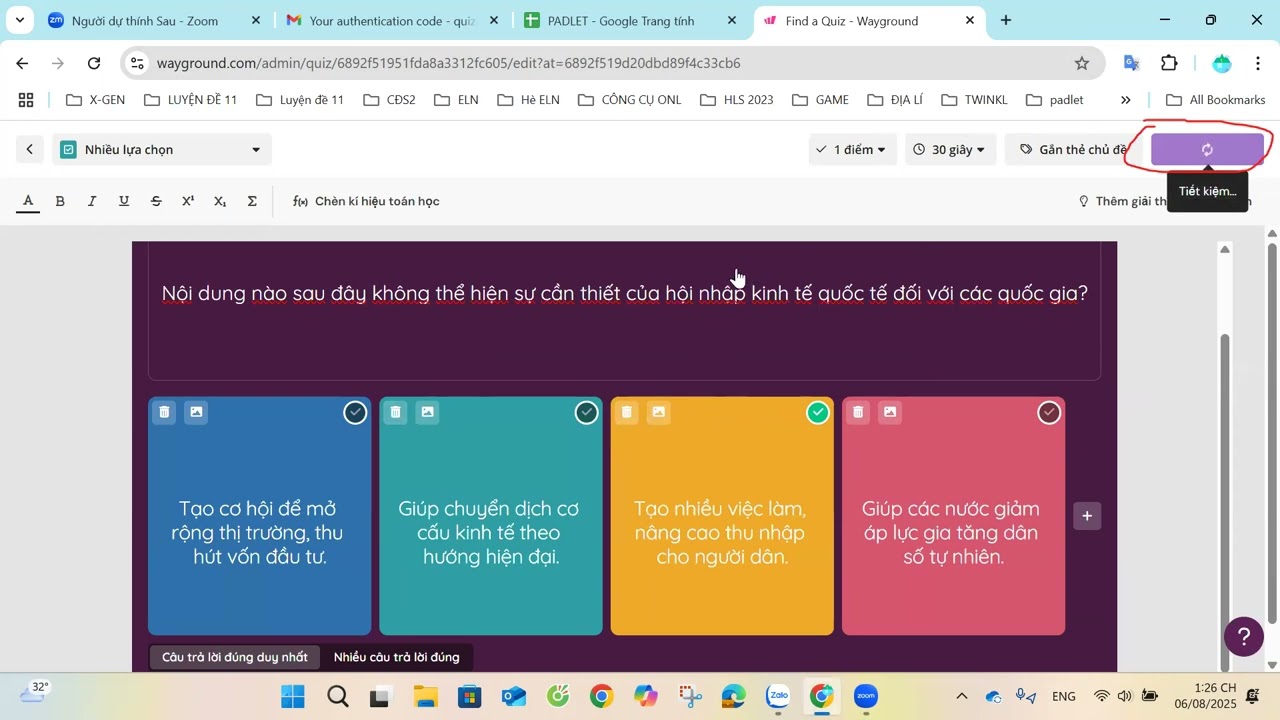This screenshot has height=720, width=1280.
Task: Open the '30 giây' time dropdown
Action: (949, 150)
